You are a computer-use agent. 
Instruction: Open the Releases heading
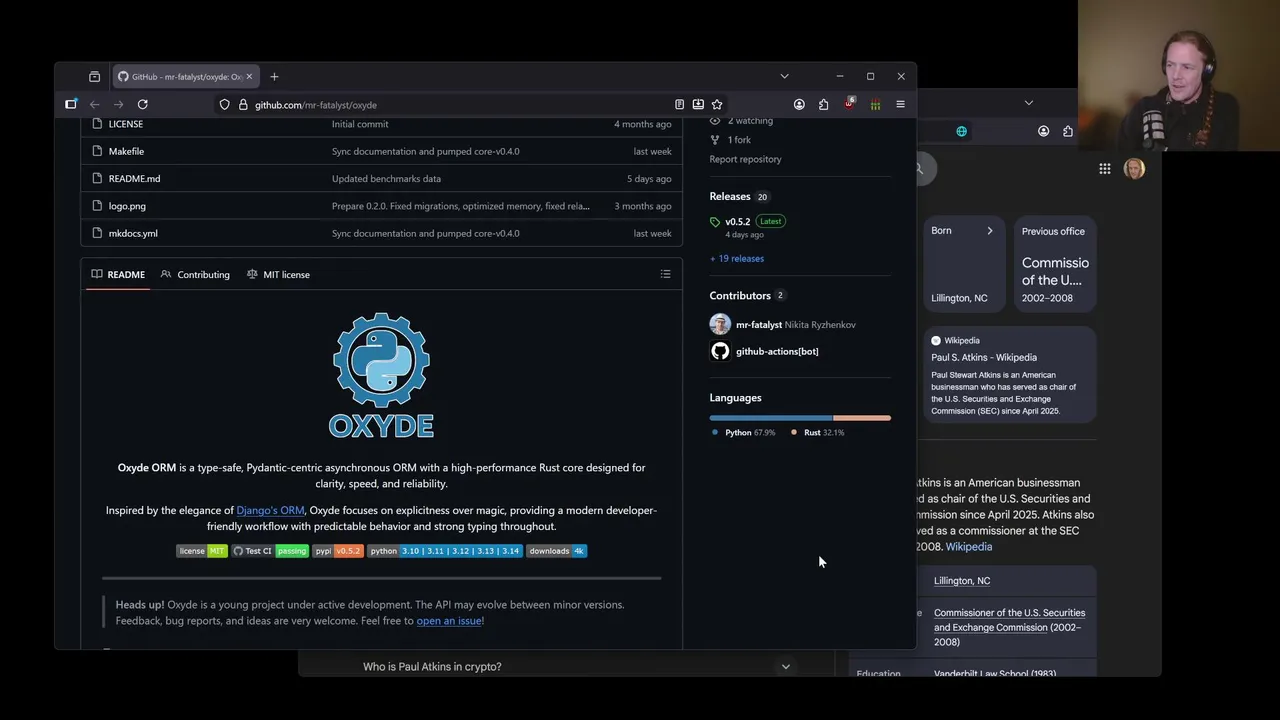pyautogui.click(x=730, y=197)
